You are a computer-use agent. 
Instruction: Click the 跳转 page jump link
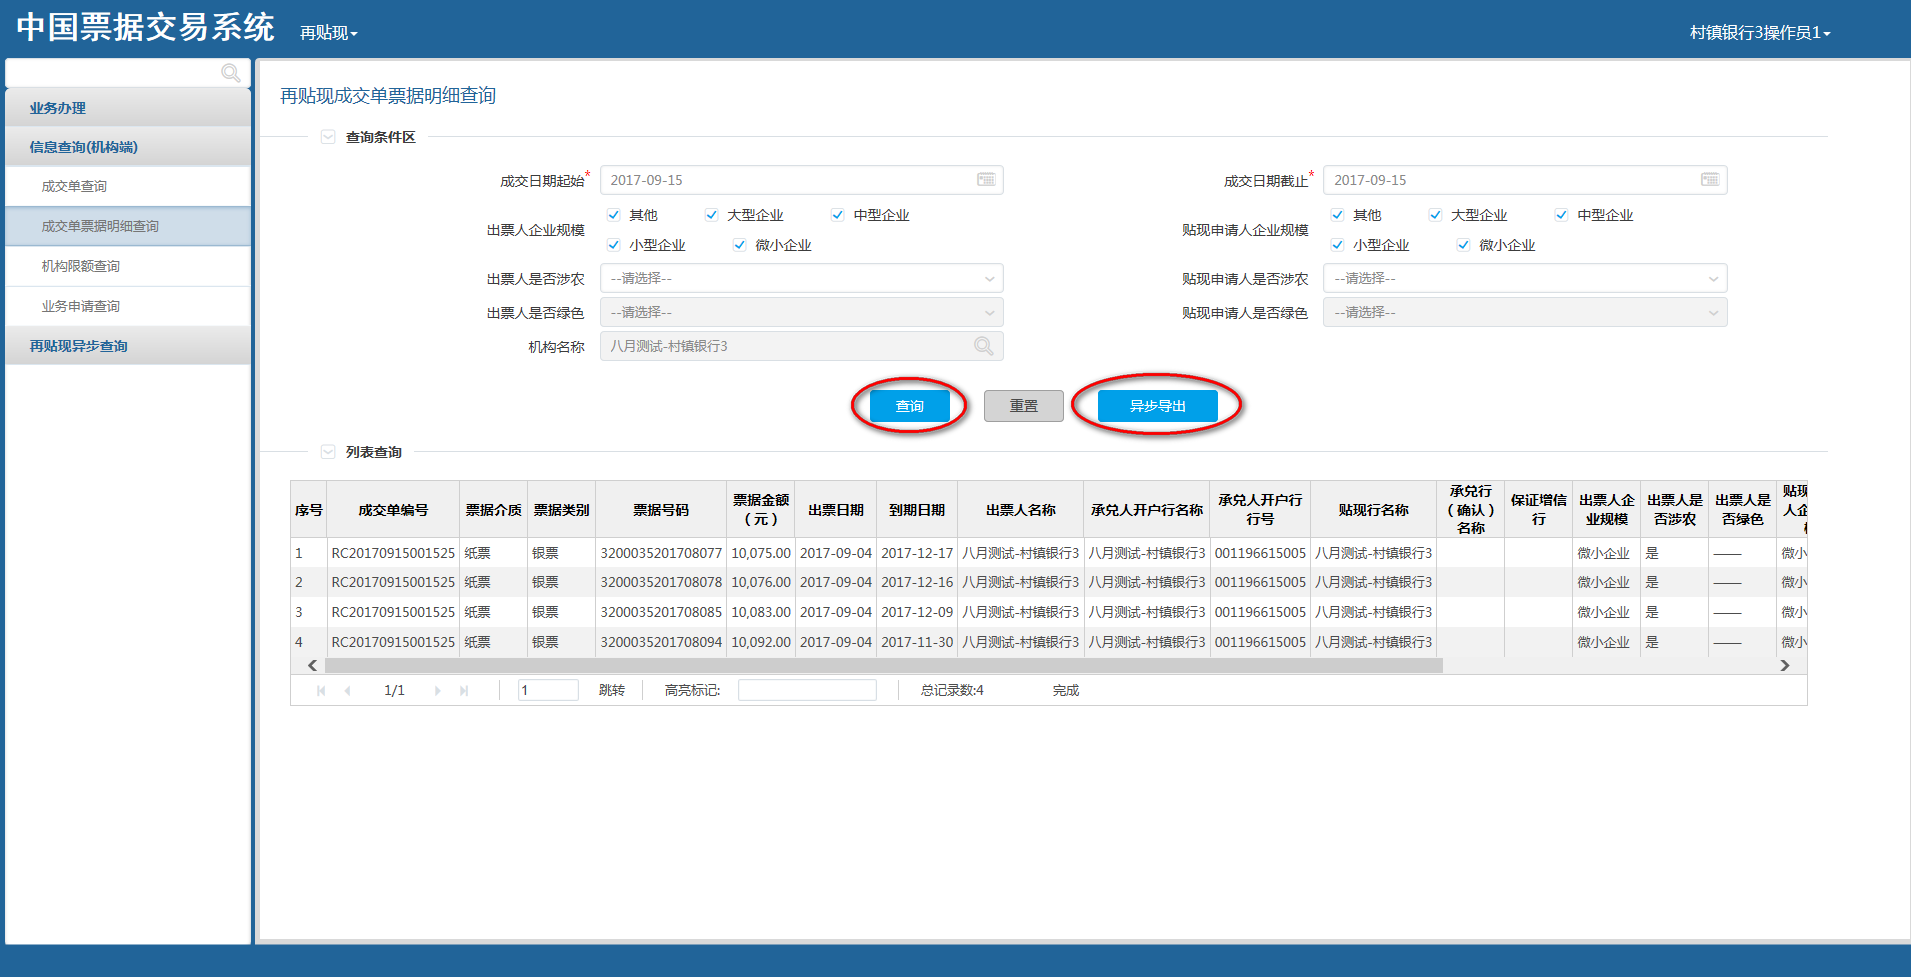coord(612,690)
